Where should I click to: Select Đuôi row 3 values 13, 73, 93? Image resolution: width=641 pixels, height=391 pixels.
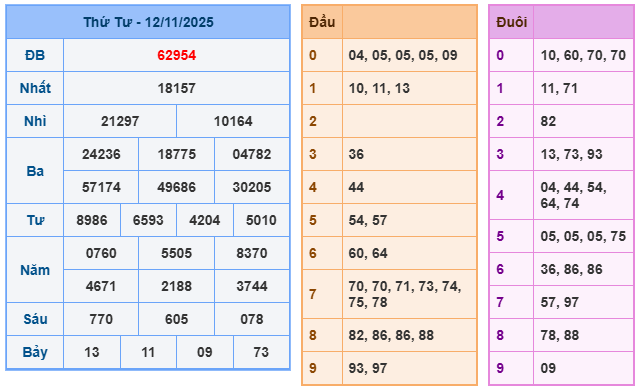pyautogui.click(x=572, y=154)
